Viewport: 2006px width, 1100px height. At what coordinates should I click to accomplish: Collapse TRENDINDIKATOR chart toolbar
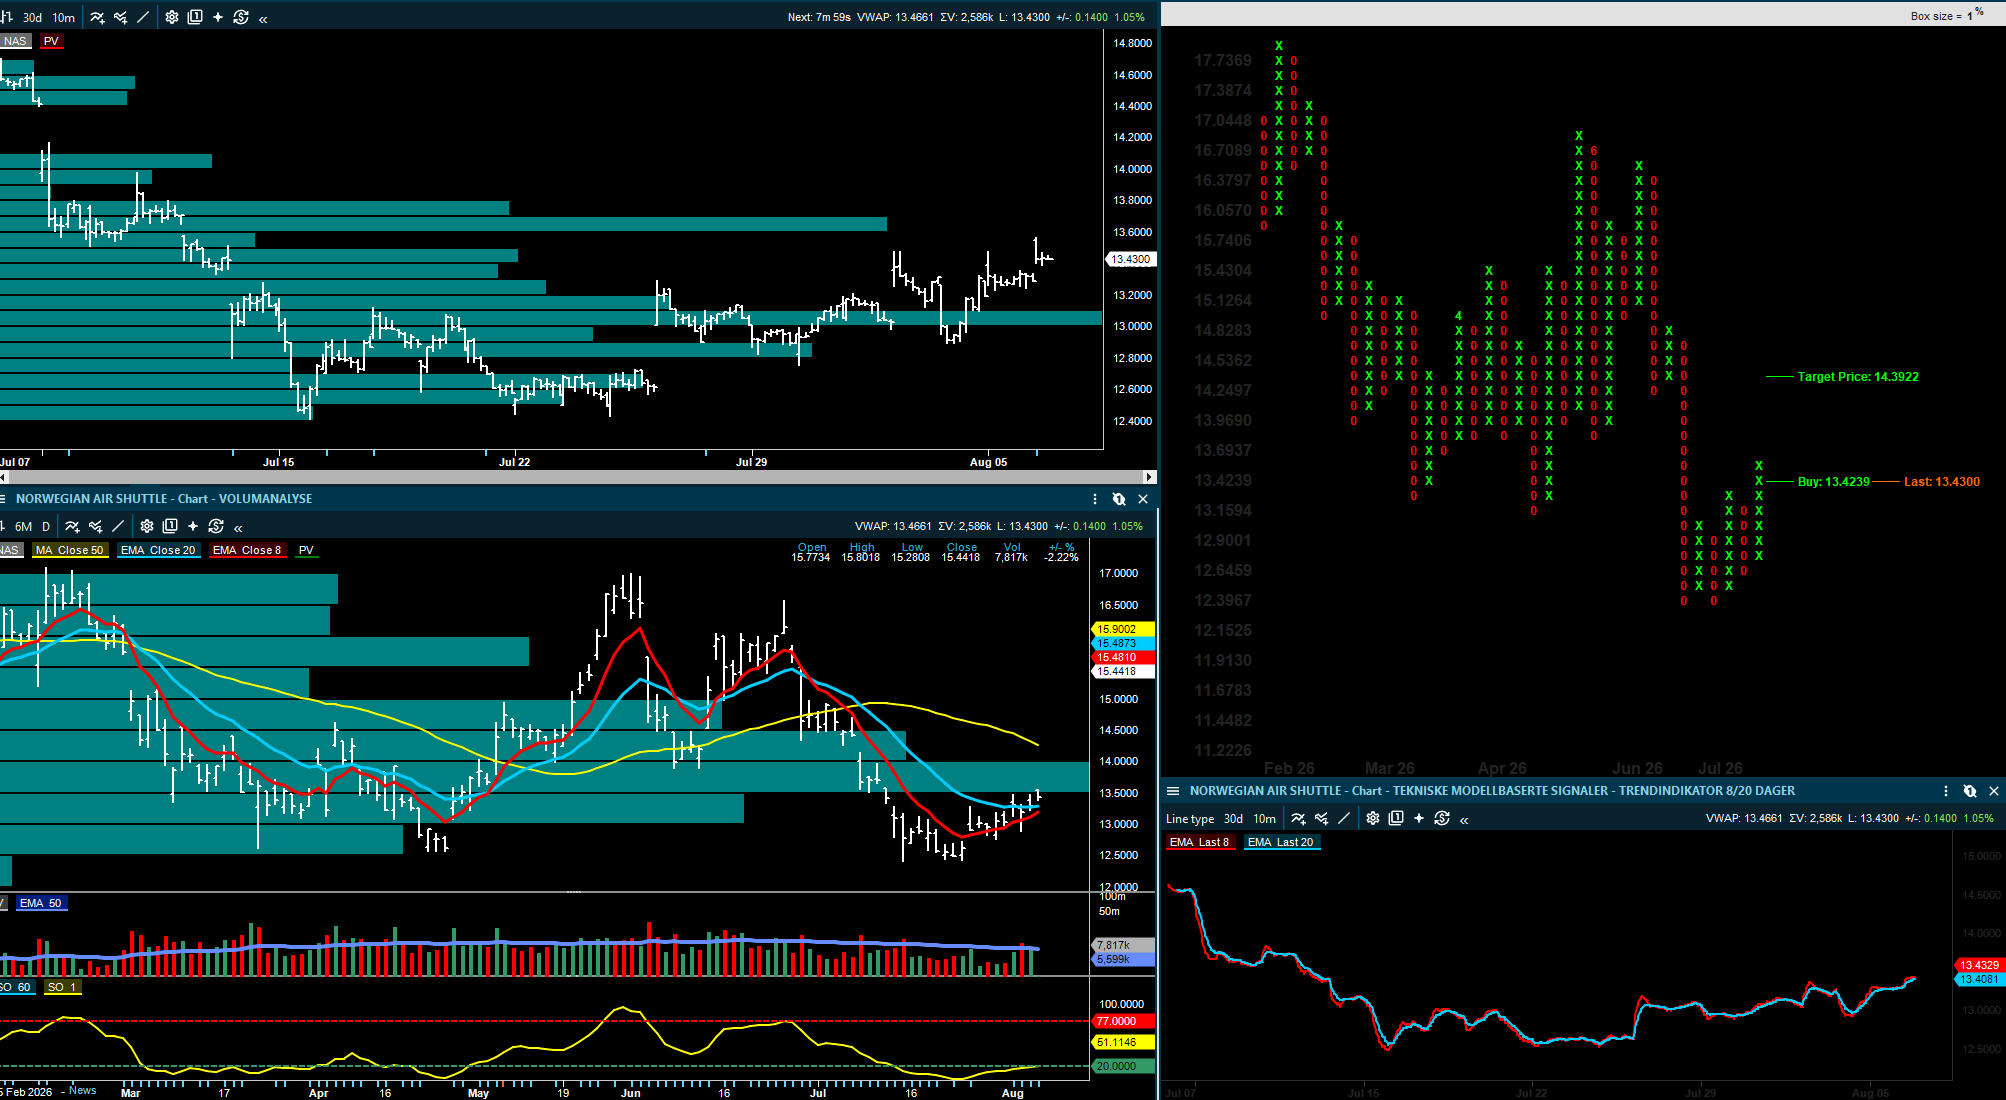(1464, 819)
